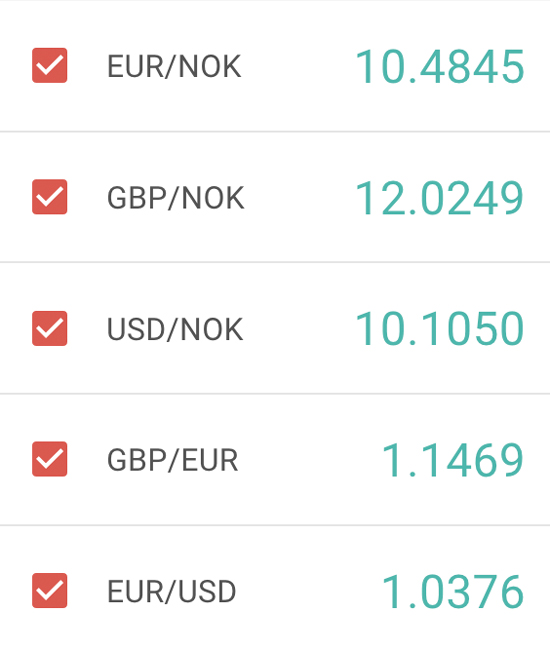Select the list row containing EUR/NOK
The width and height of the screenshot is (550, 650).
tap(275, 66)
